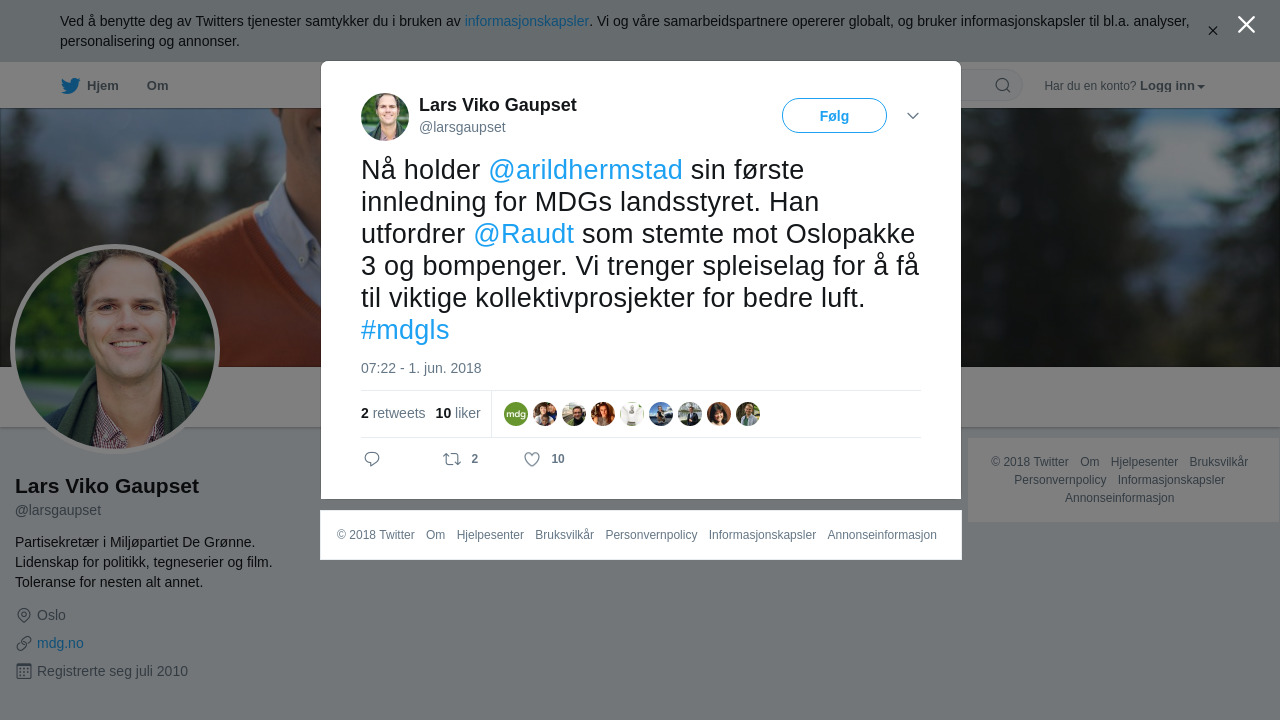This screenshot has height=720, width=1280.
Task: Click the search magnifier icon
Action: pos(1003,85)
